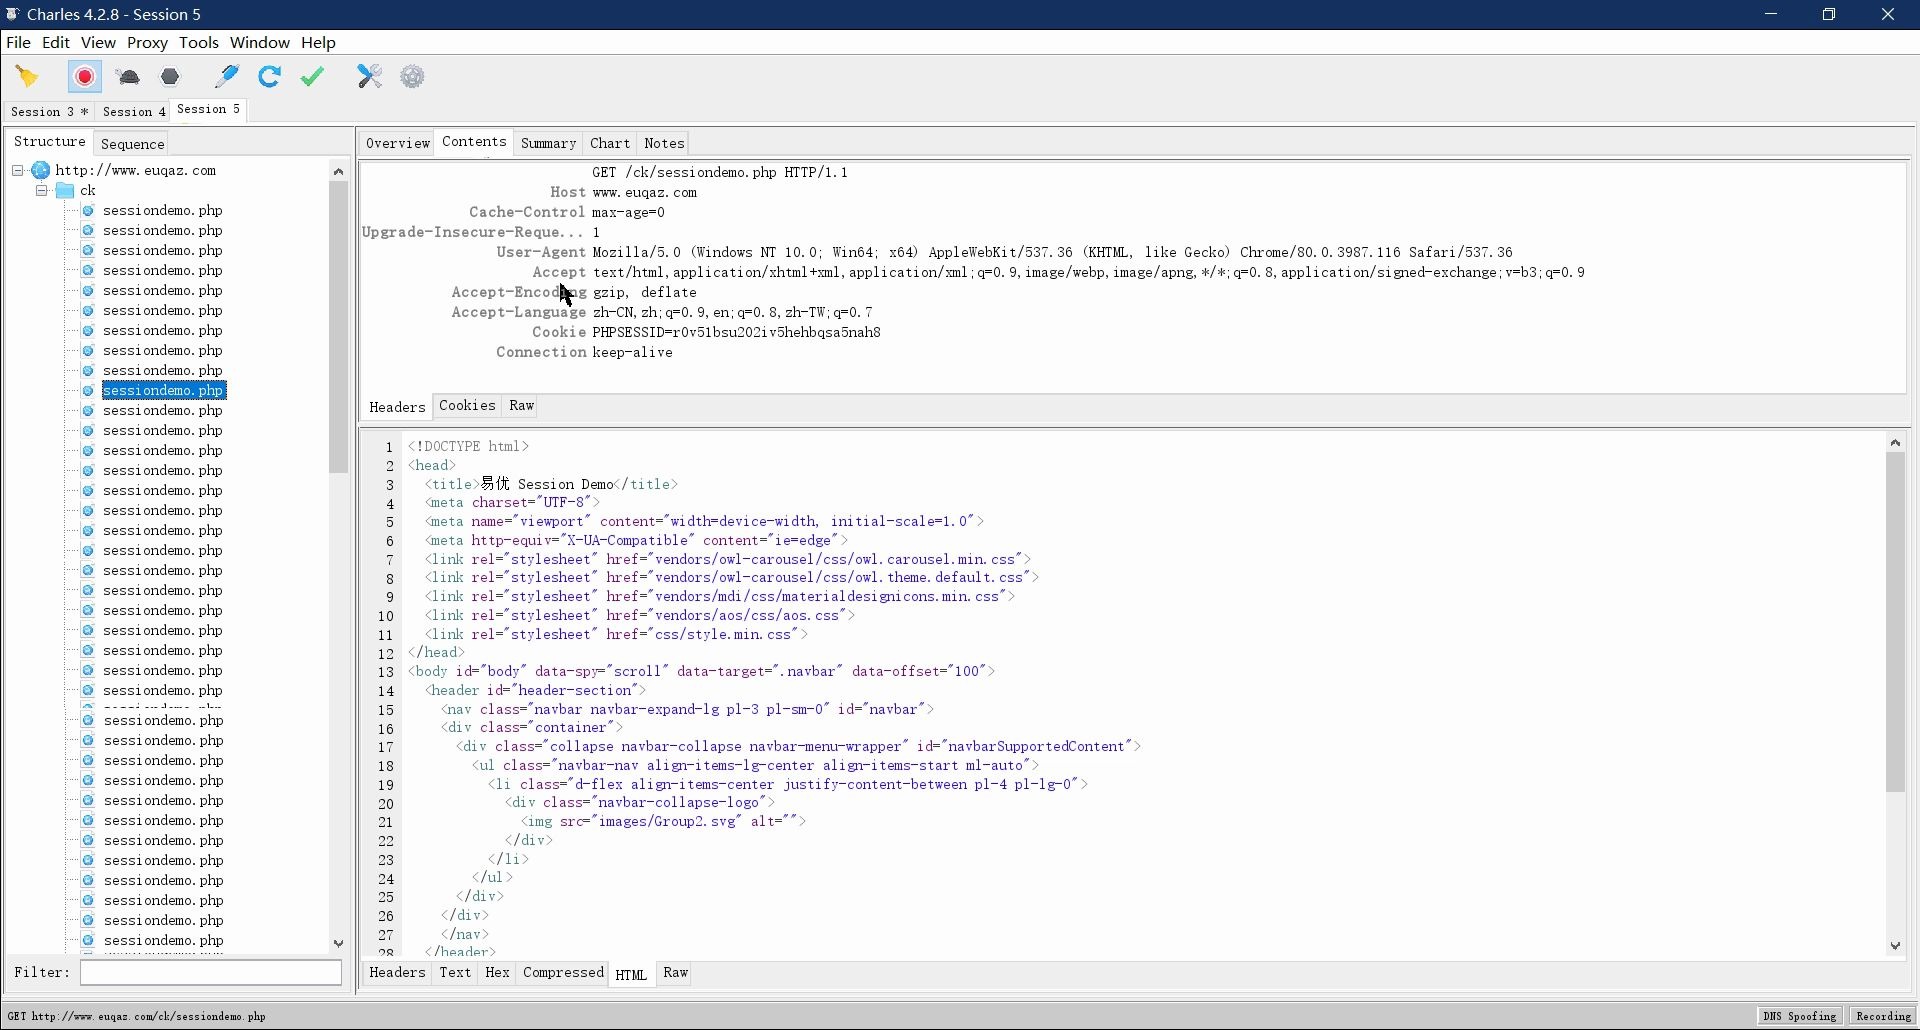This screenshot has height=1030, width=1920.
Task: Click tree scrollbar down arrow
Action: click(x=338, y=943)
